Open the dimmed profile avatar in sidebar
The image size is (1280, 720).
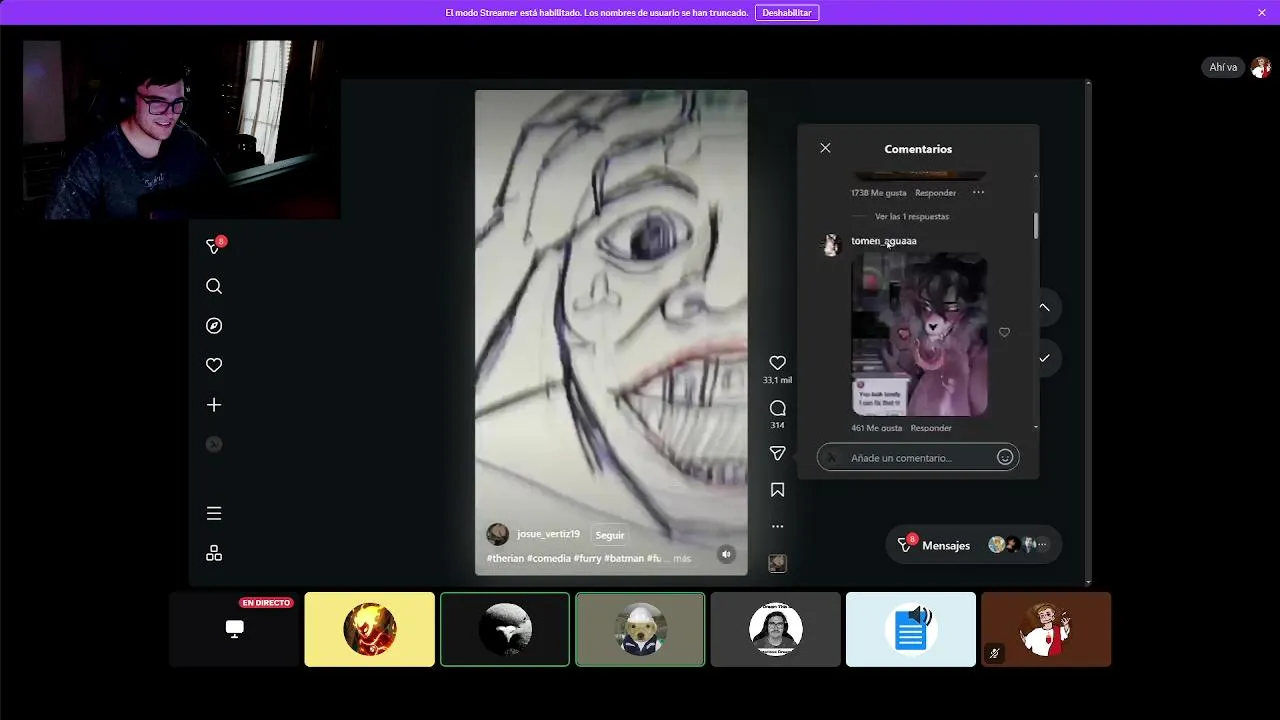click(214, 444)
